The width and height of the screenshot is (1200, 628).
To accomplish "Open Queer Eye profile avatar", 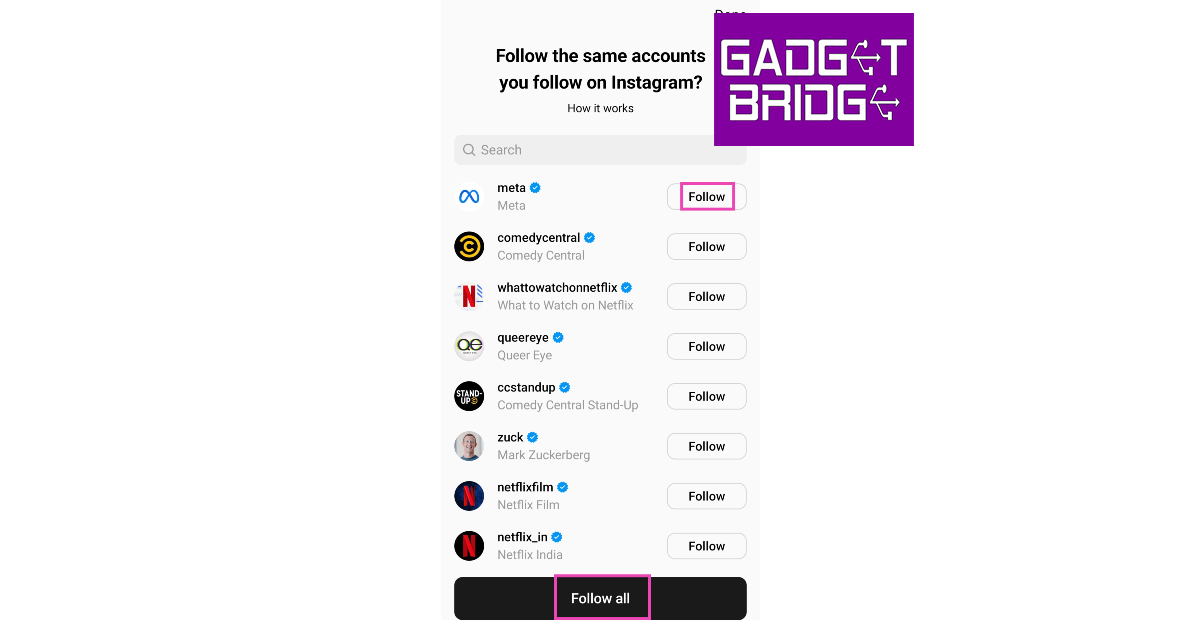I will coord(469,346).
